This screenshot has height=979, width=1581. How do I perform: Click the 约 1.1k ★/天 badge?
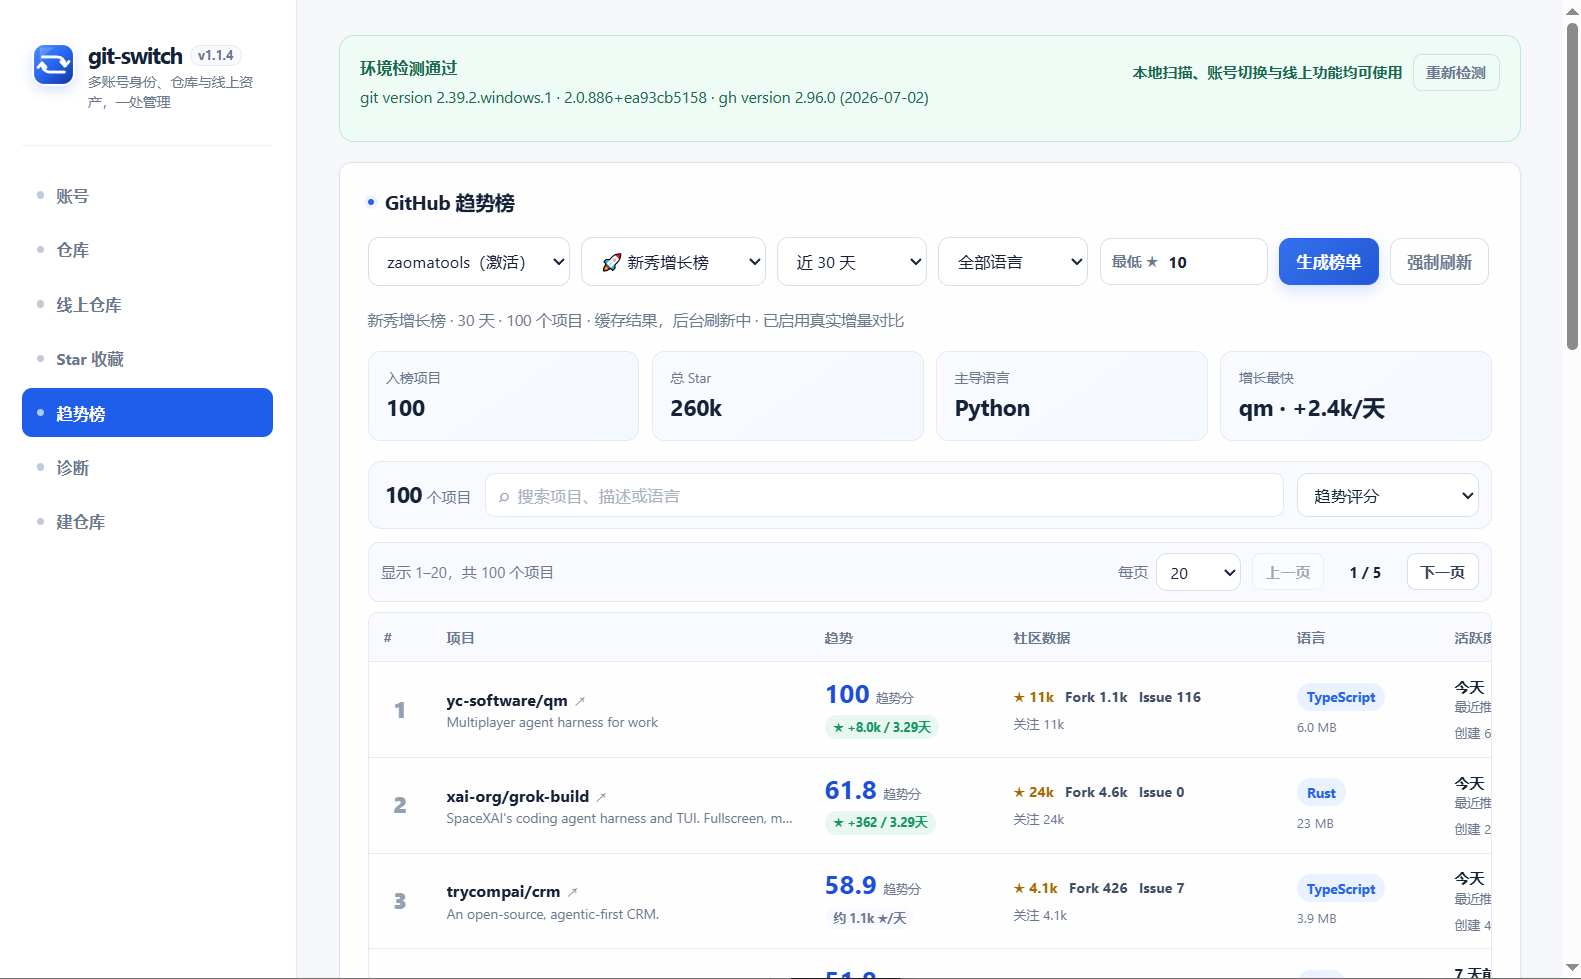click(869, 918)
